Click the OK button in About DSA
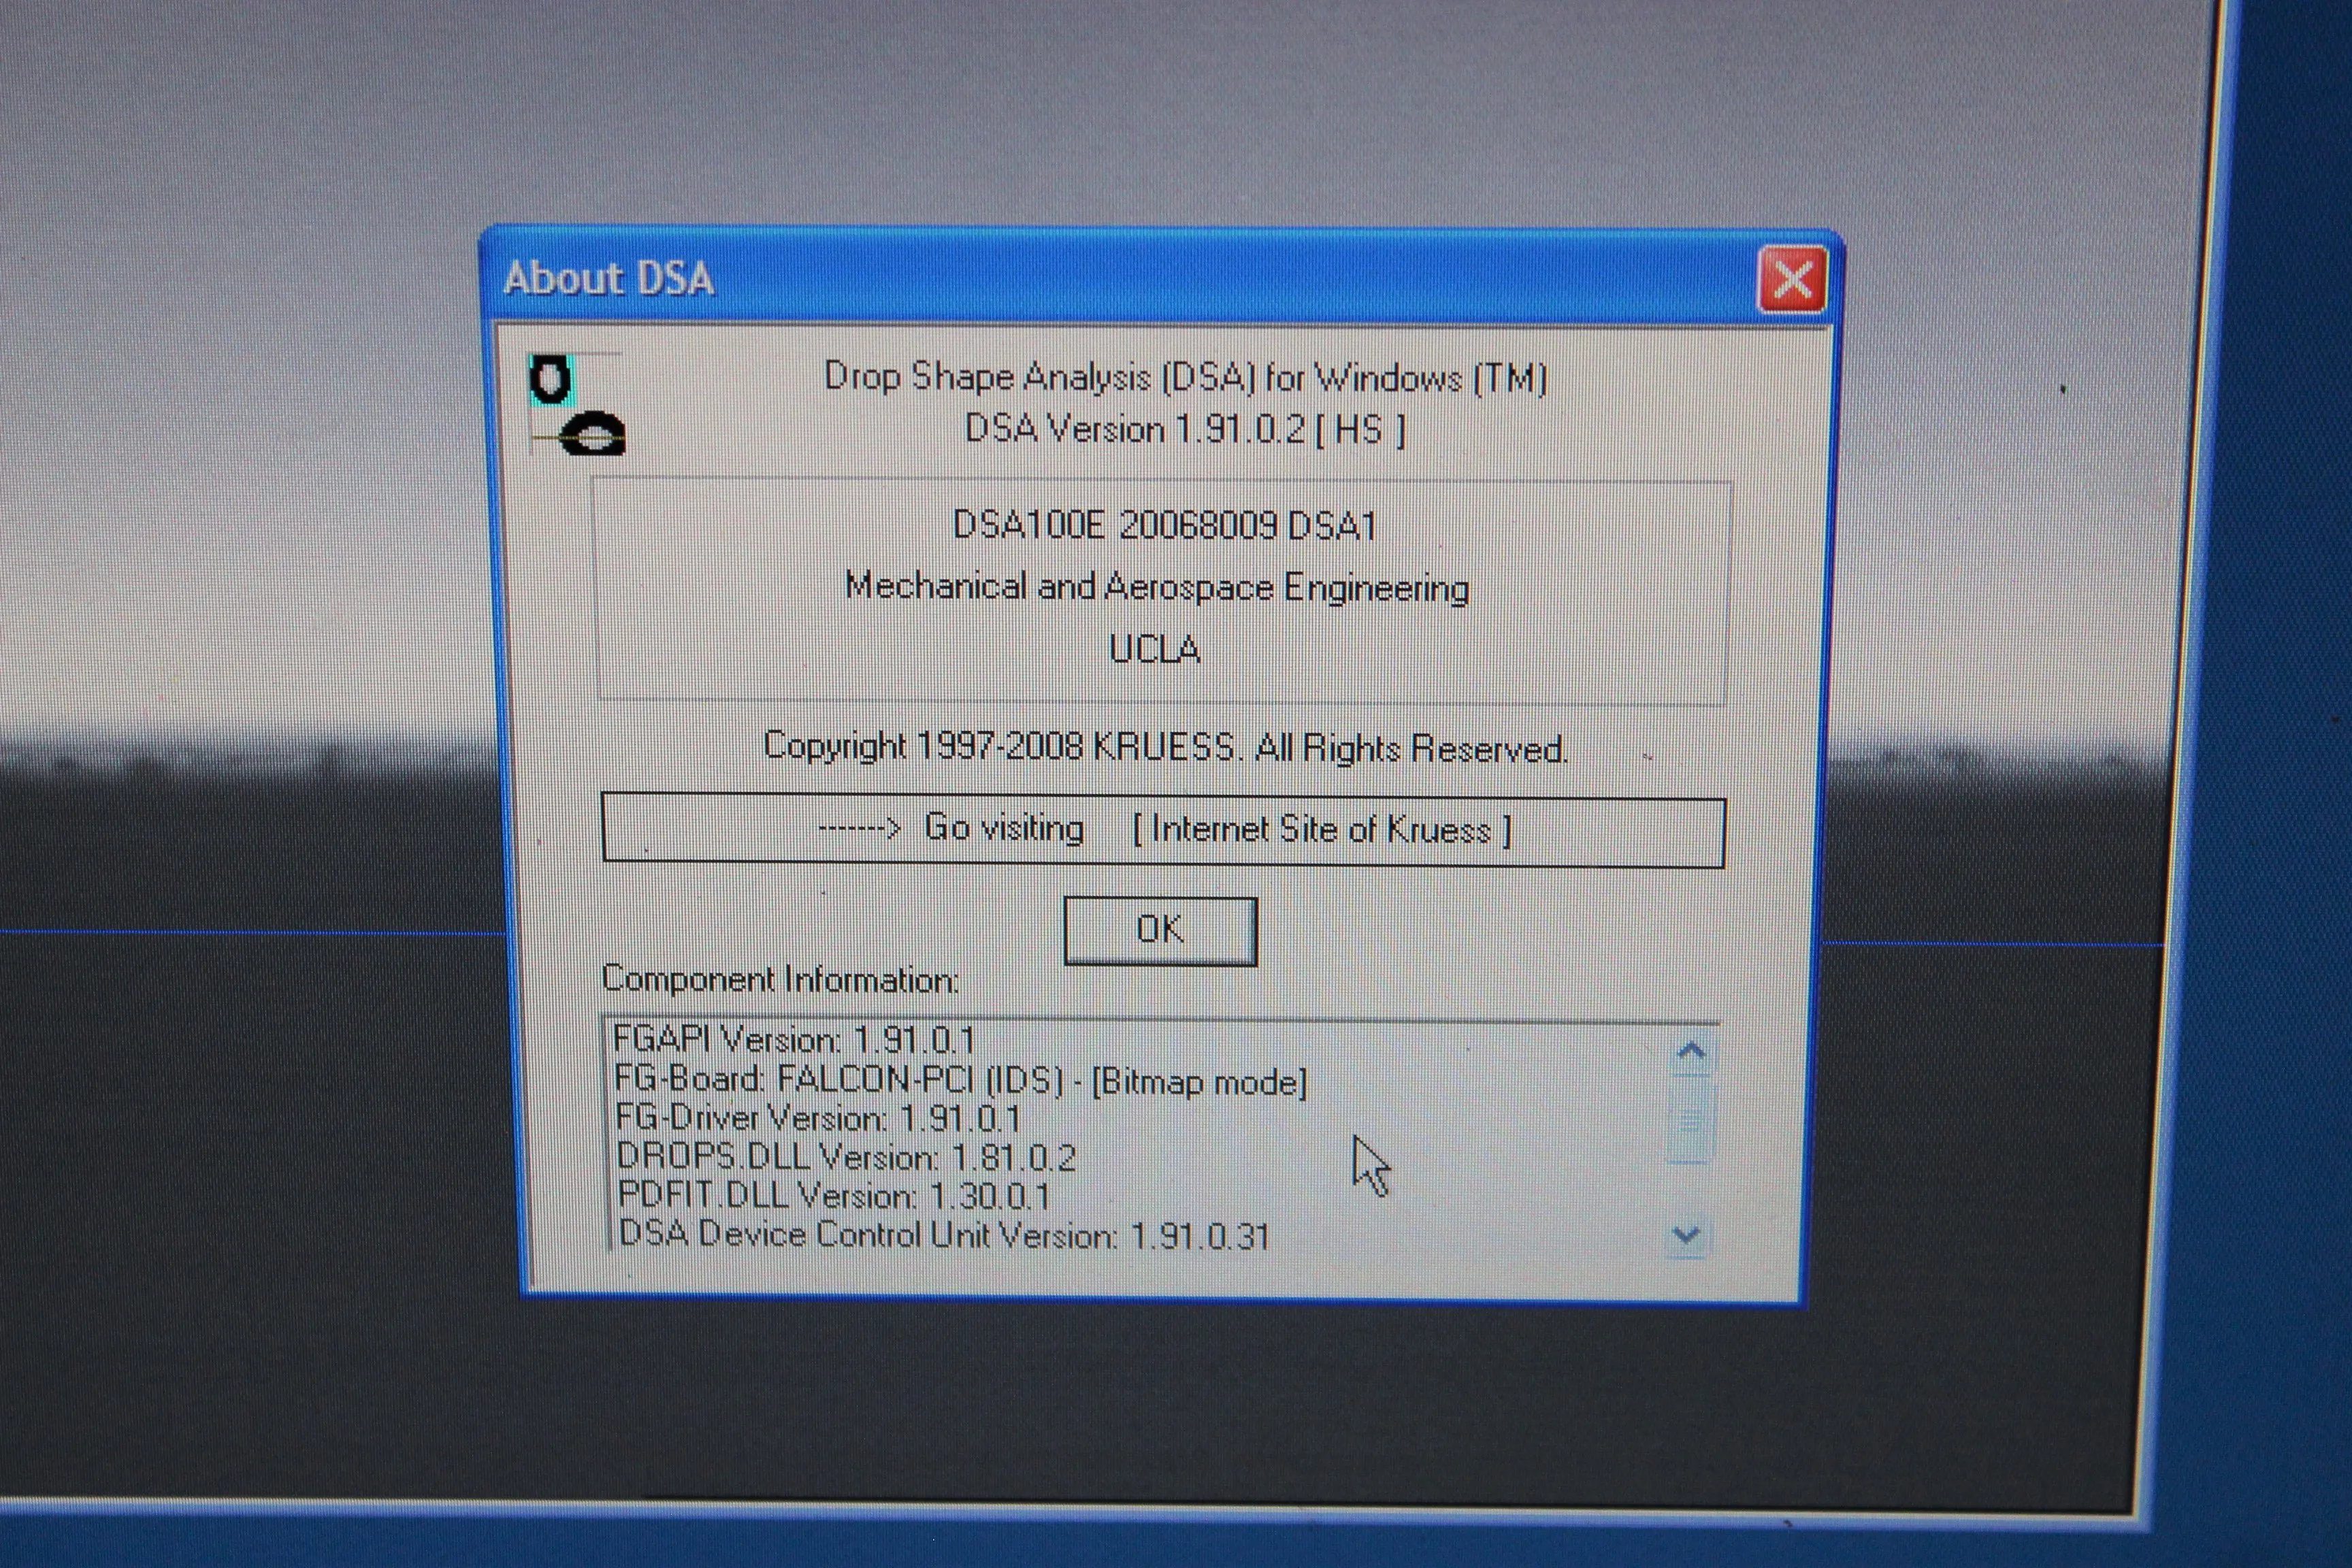Screen dimensions: 2352x1568 [1160, 930]
